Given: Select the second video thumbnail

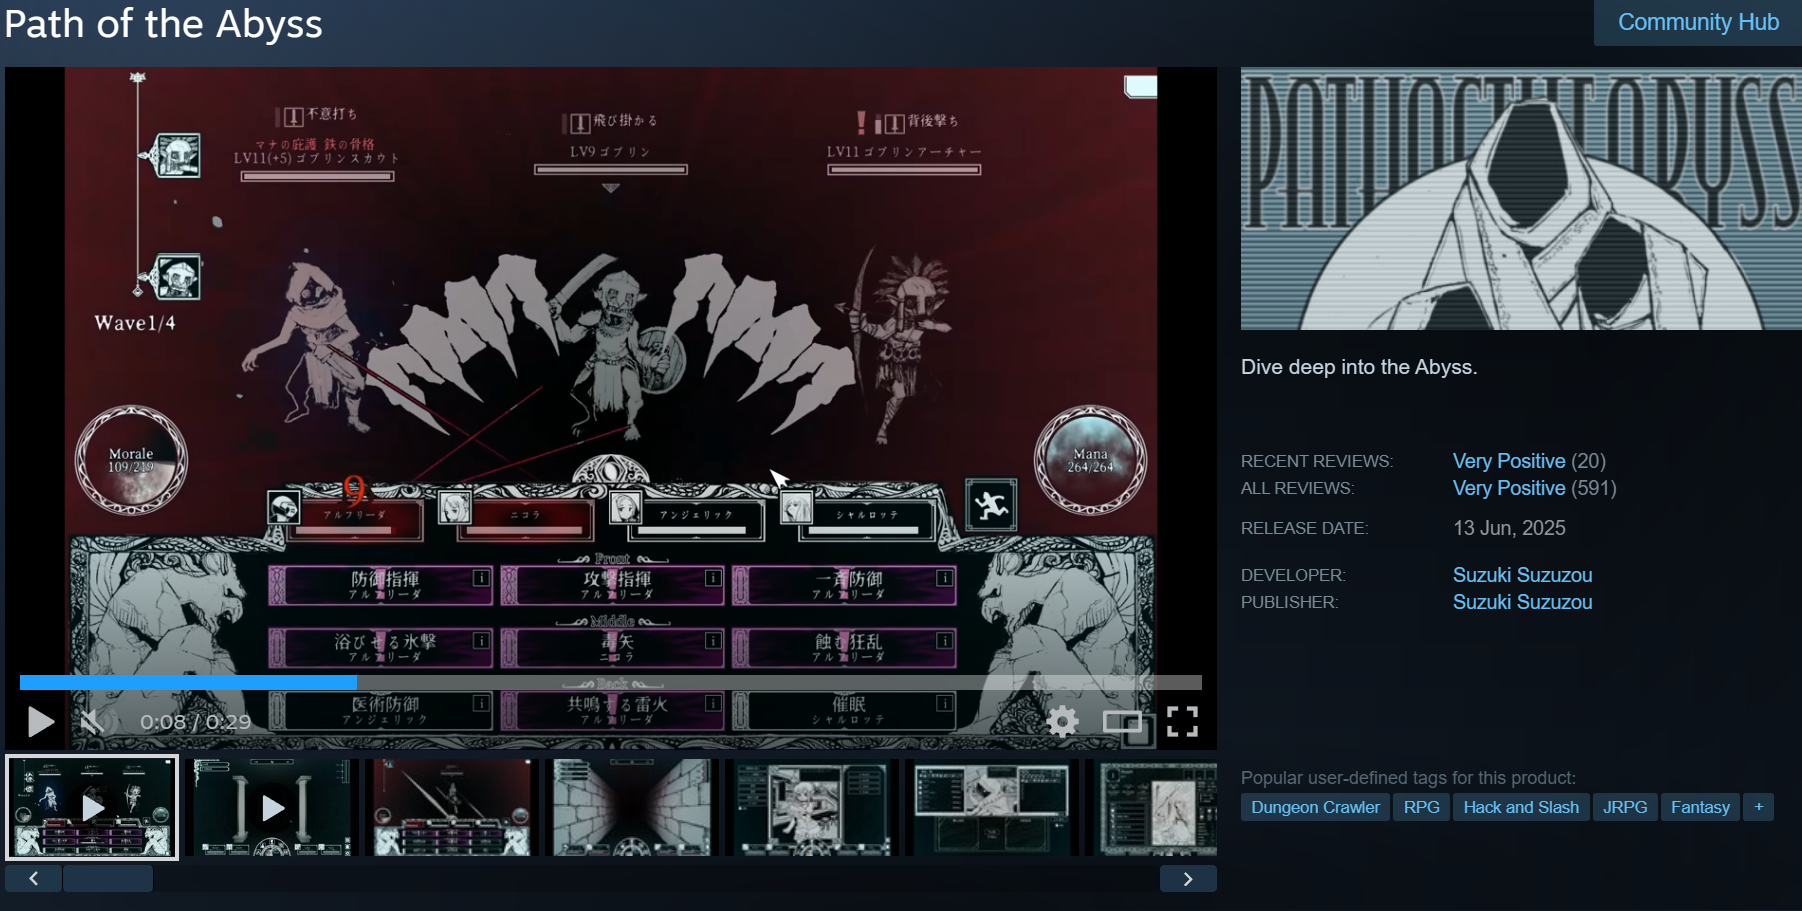Looking at the screenshot, I should point(272,807).
